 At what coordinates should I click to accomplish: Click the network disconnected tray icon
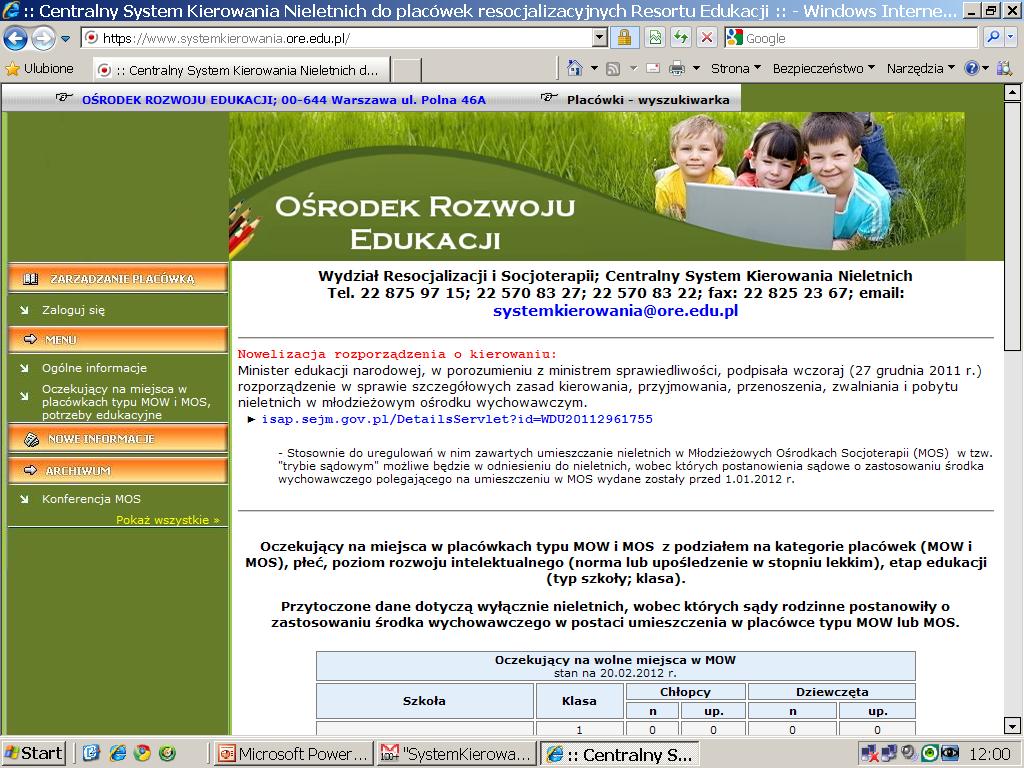(869, 754)
